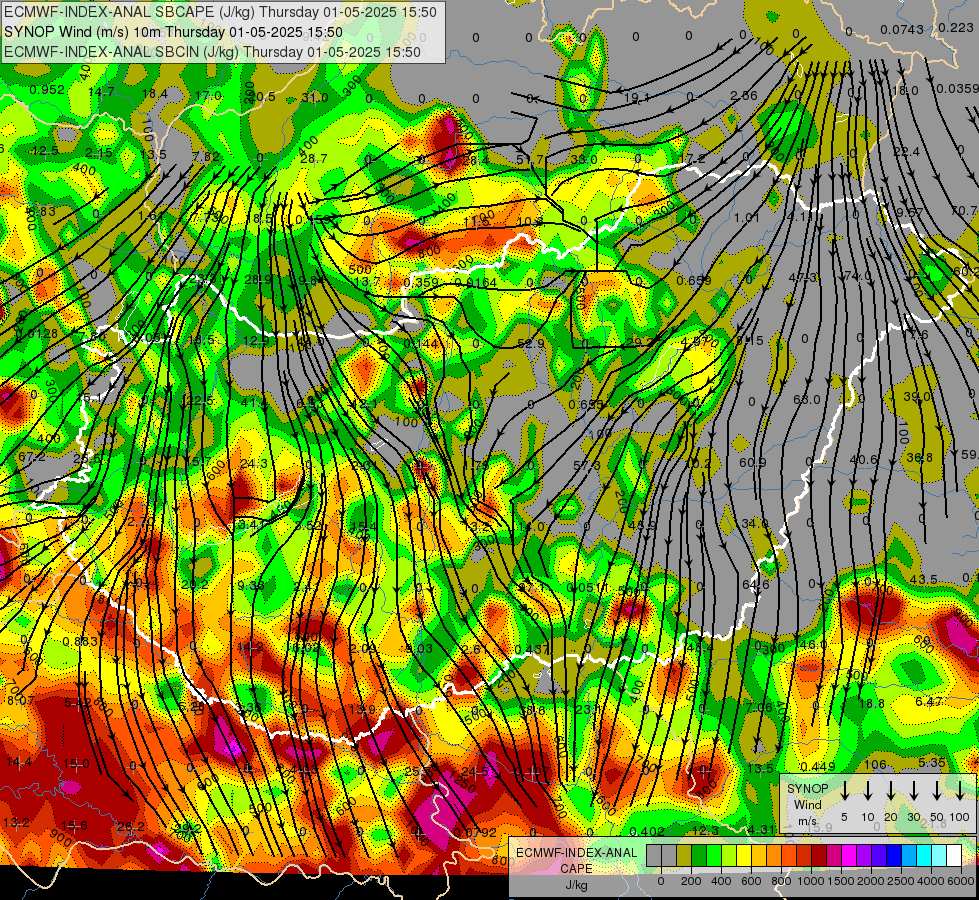The width and height of the screenshot is (979, 900).
Task: Click the wind arrow above 30 m/s
Action: tap(914, 791)
